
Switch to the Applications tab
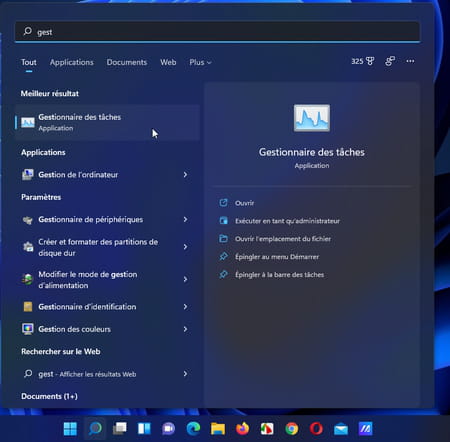click(x=72, y=62)
